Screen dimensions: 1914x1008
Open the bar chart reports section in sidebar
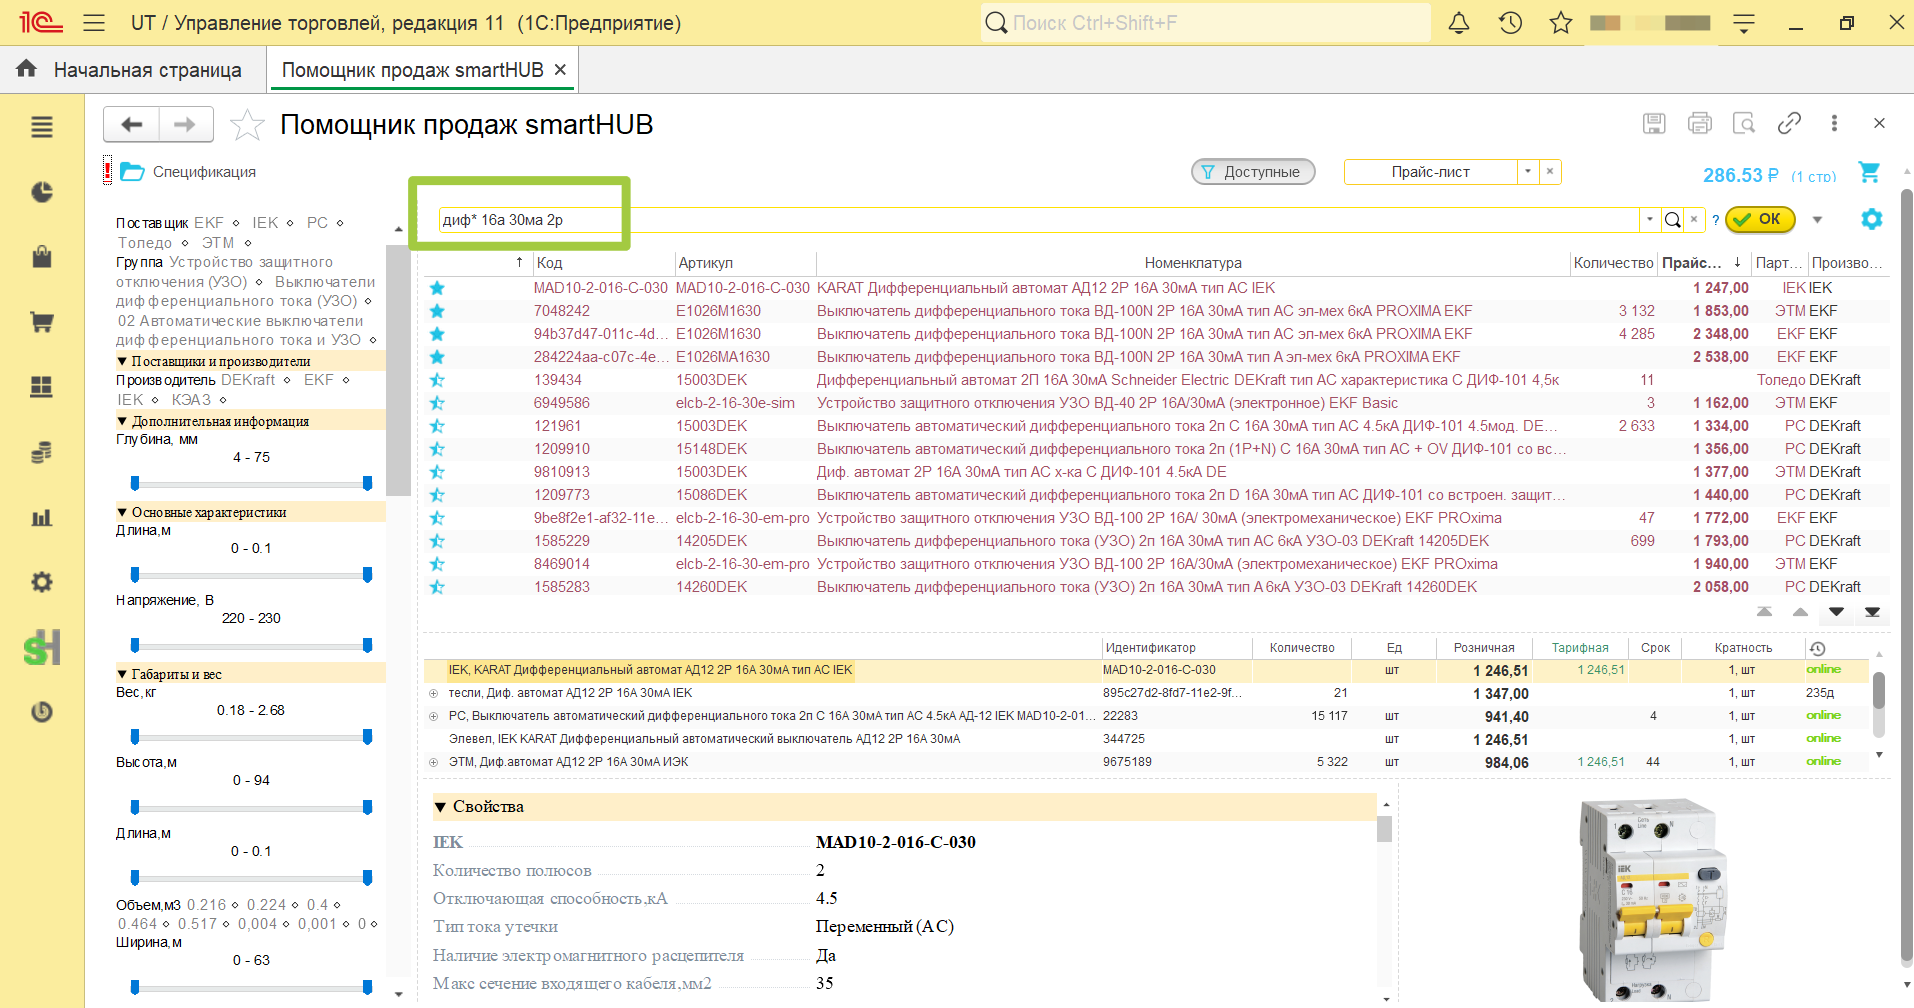tap(41, 517)
